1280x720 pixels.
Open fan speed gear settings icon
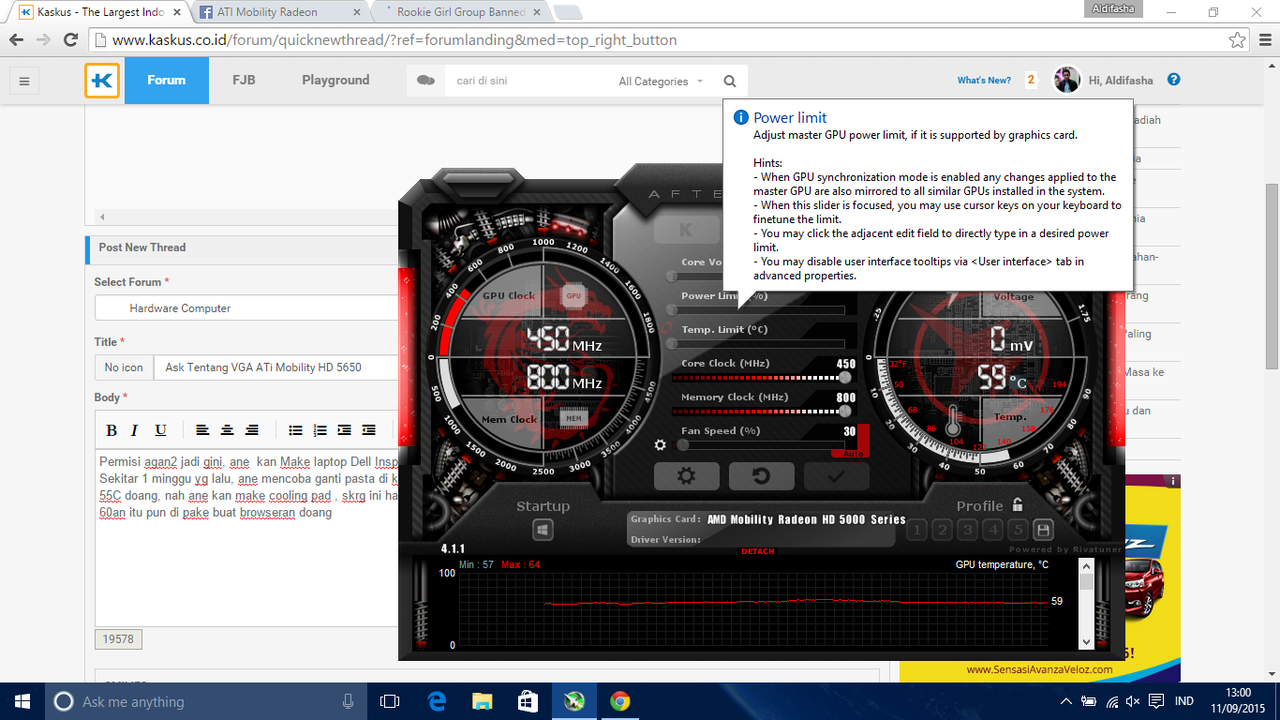pos(660,445)
